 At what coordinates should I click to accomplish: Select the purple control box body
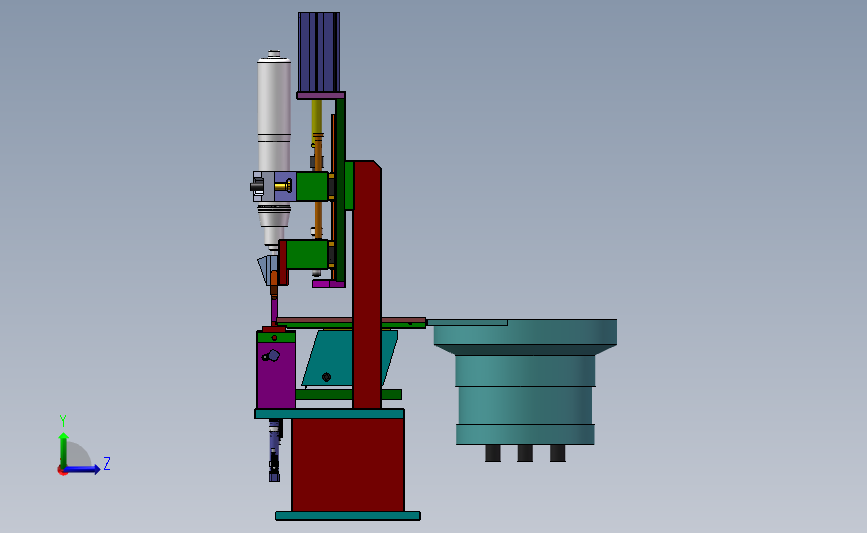(276, 375)
